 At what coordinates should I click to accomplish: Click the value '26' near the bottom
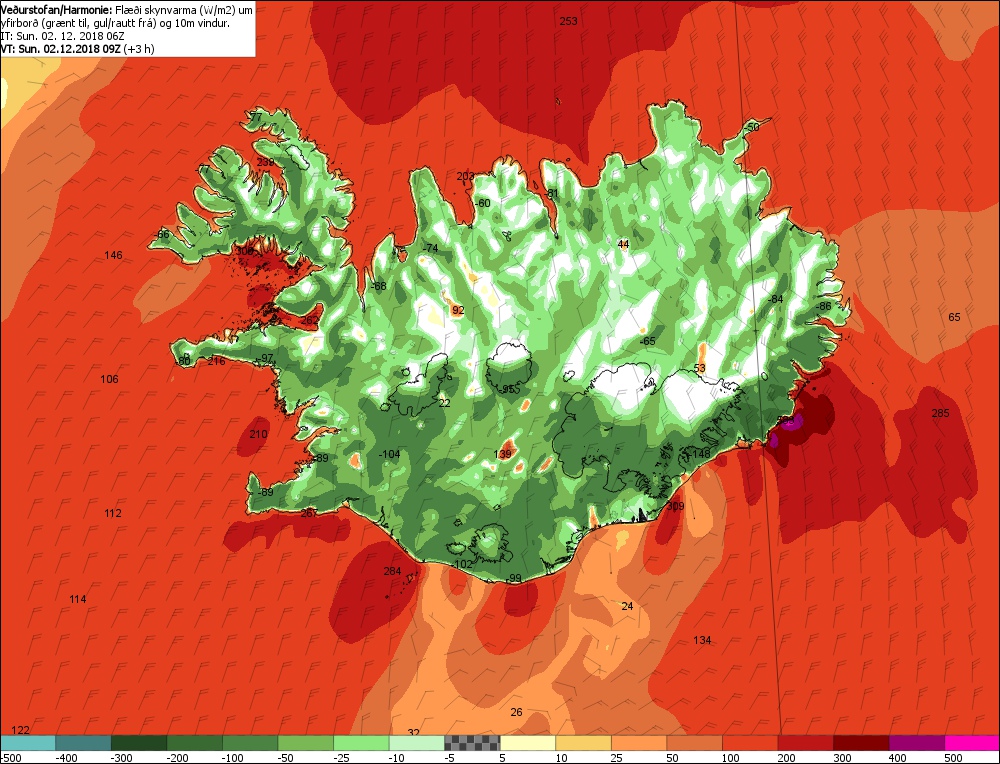(517, 712)
